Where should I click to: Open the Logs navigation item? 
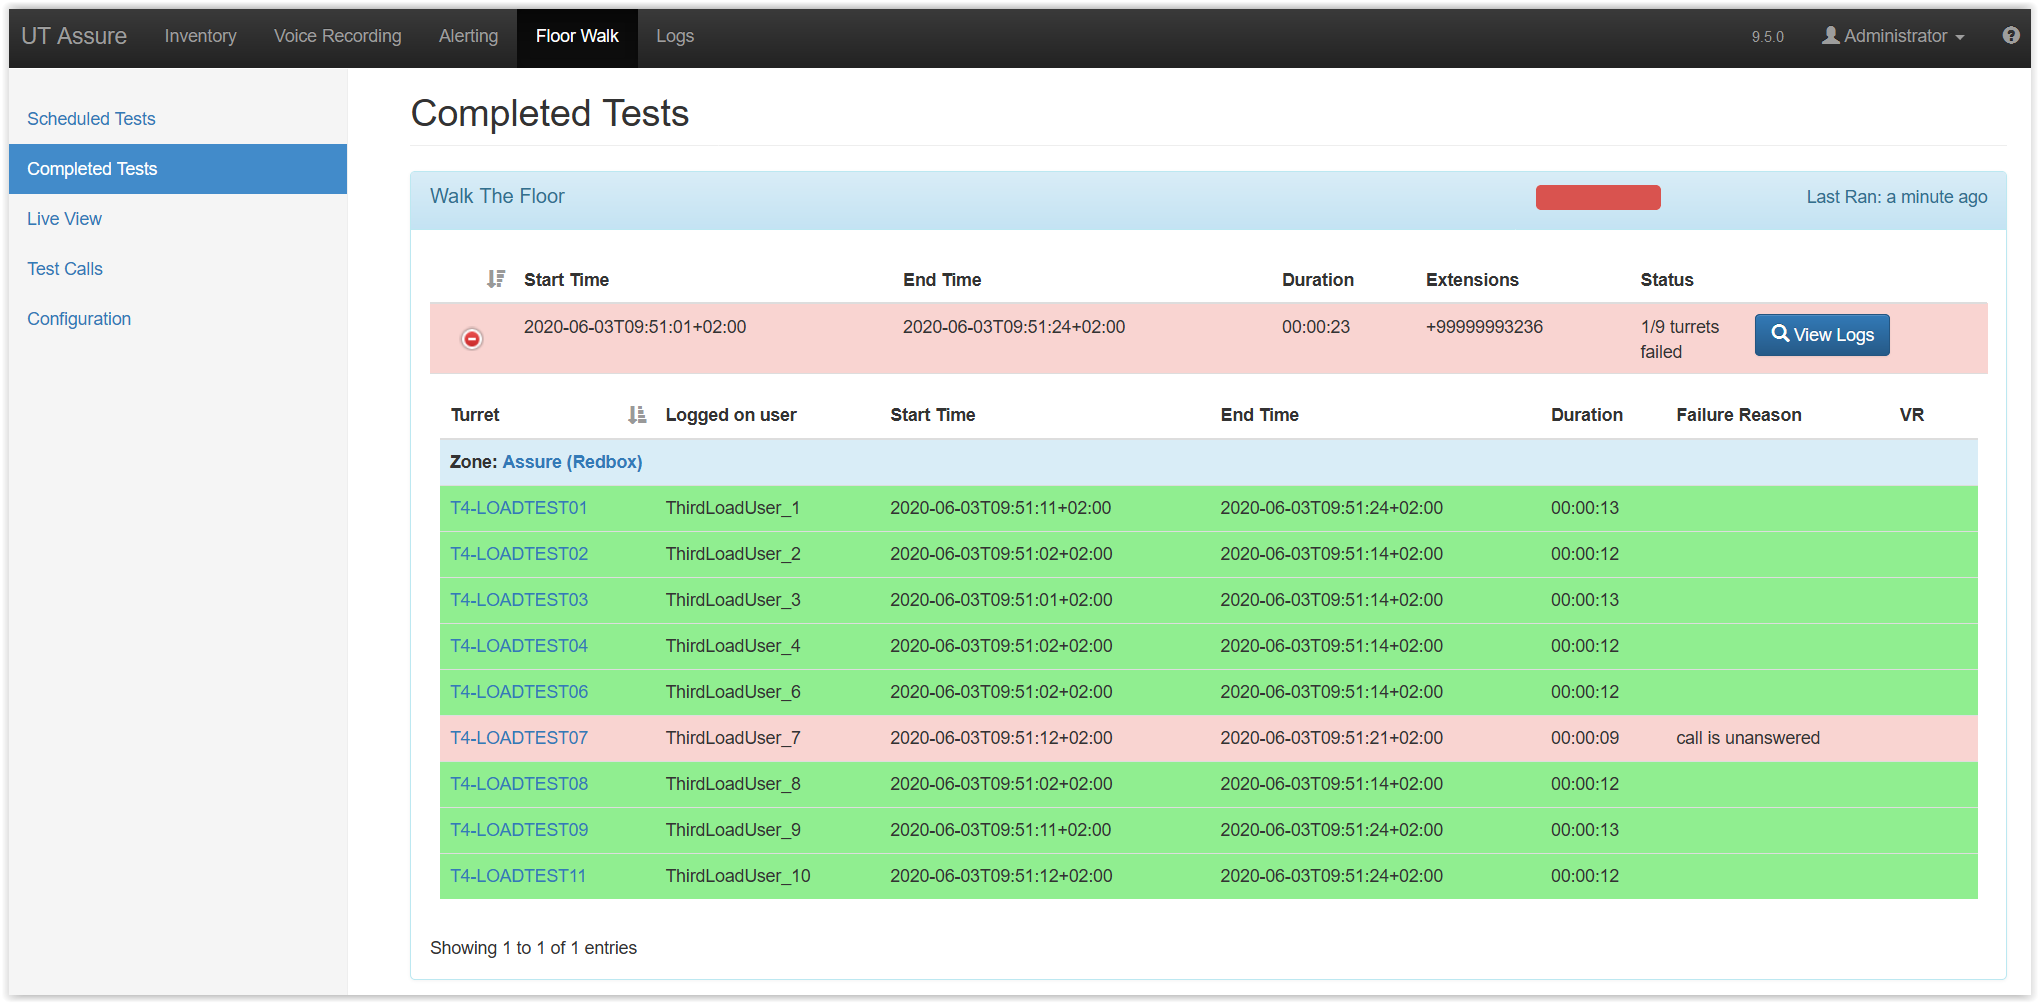[x=675, y=36]
